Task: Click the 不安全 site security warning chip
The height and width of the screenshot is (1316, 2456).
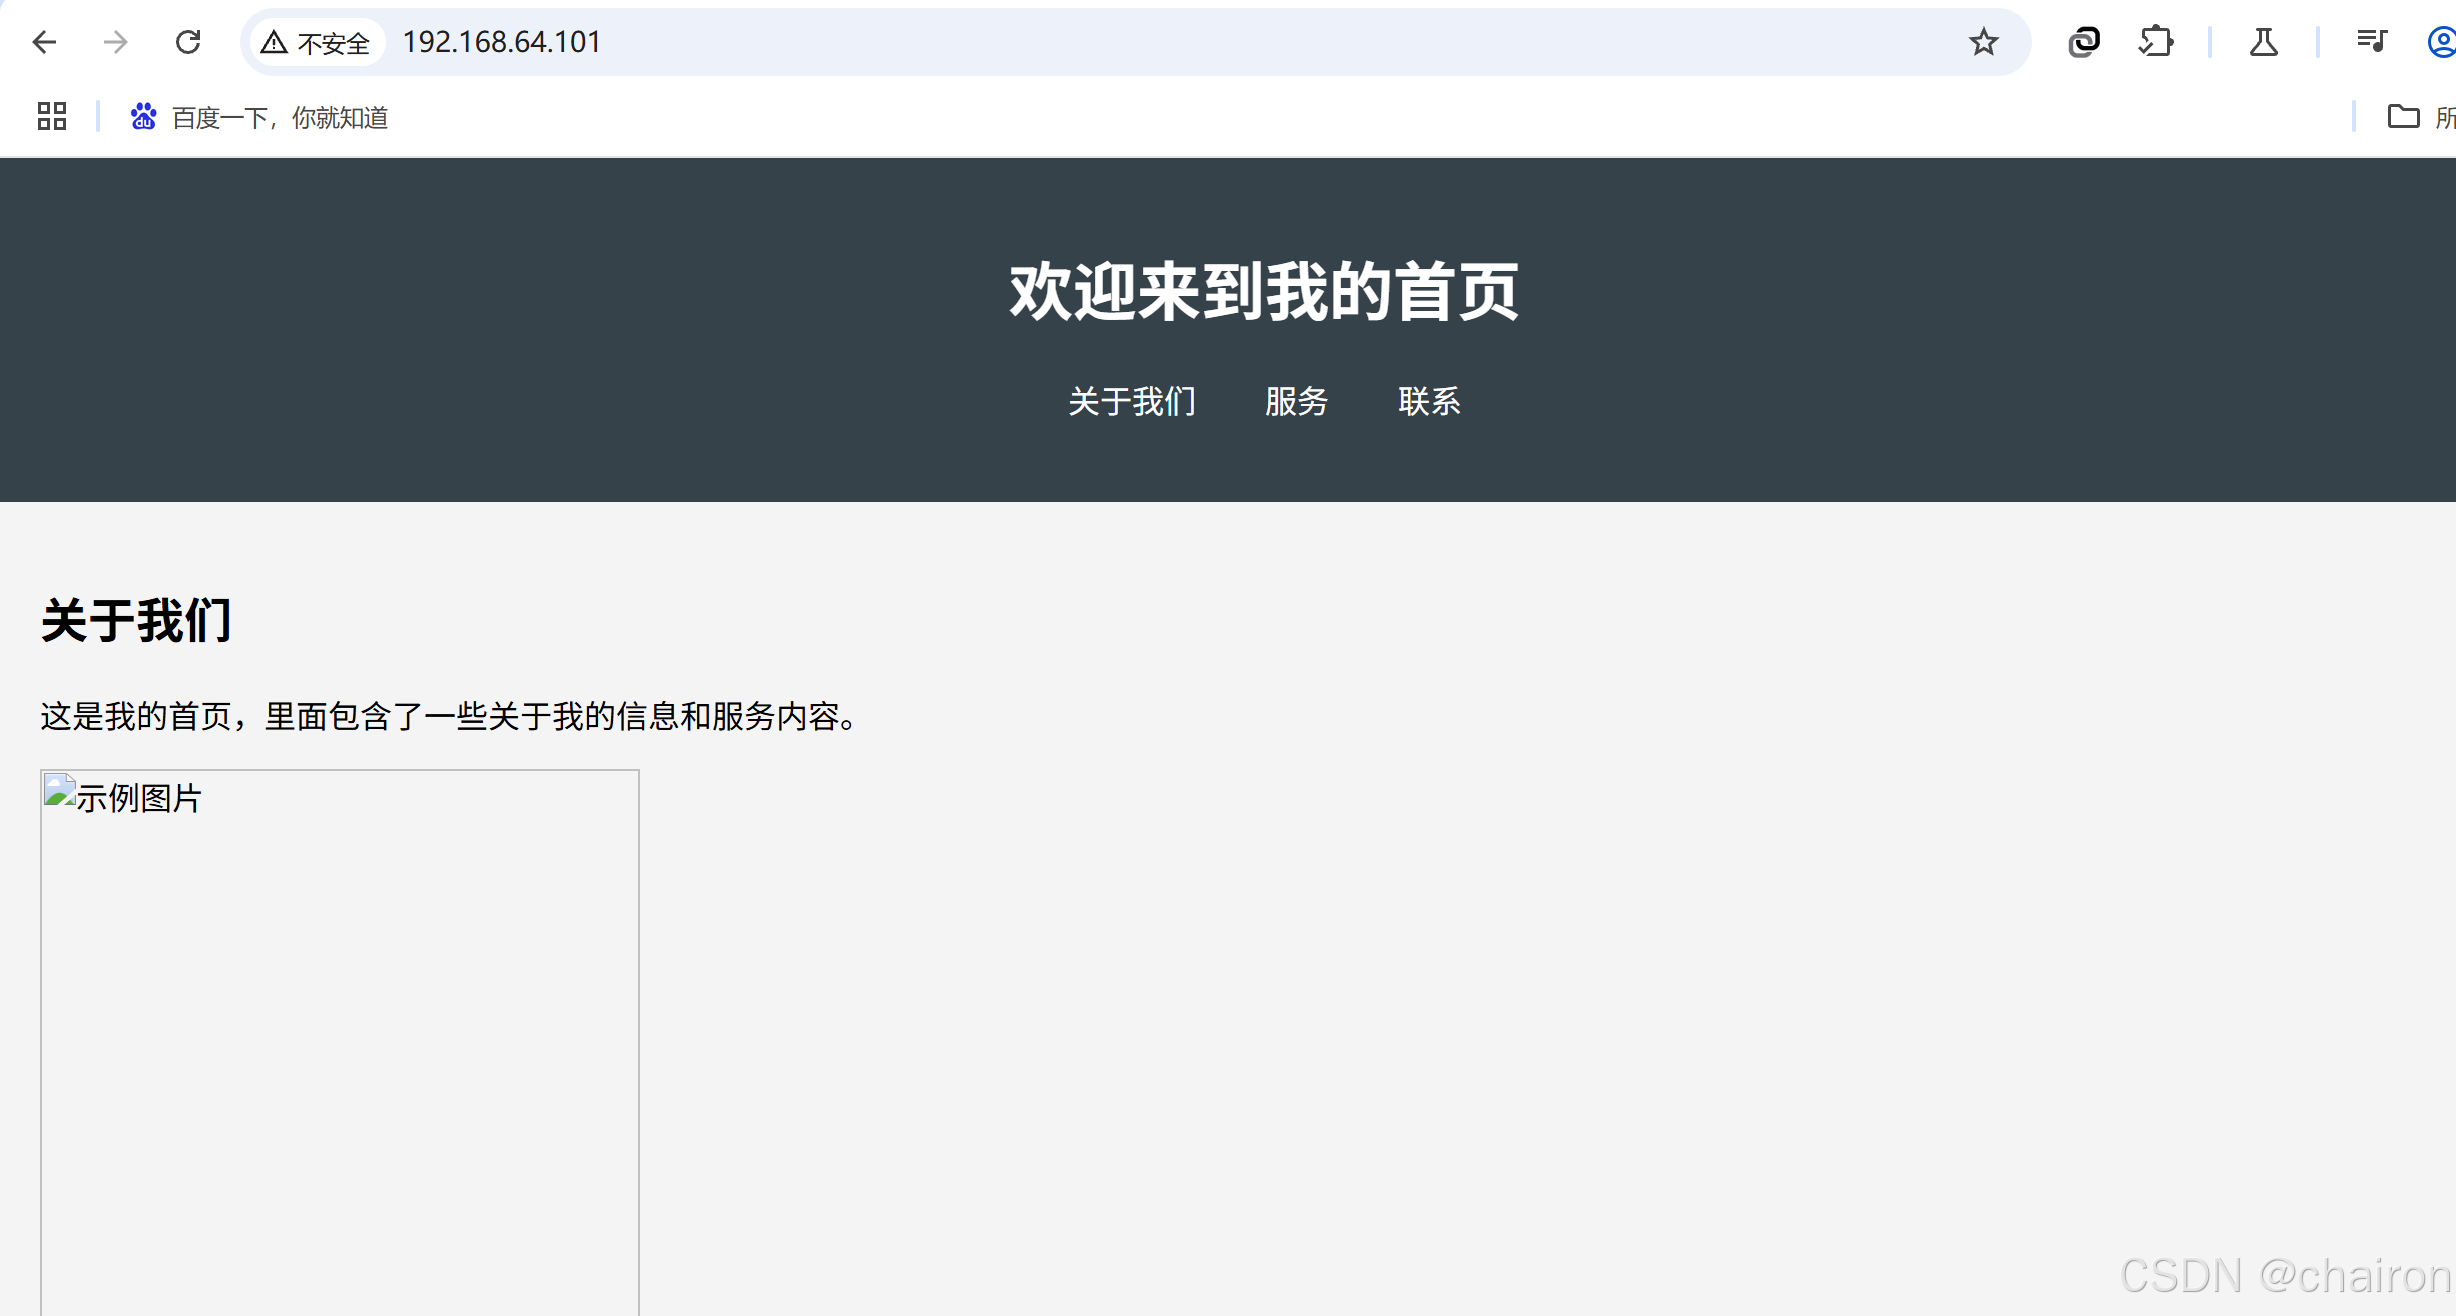Action: tap(316, 43)
